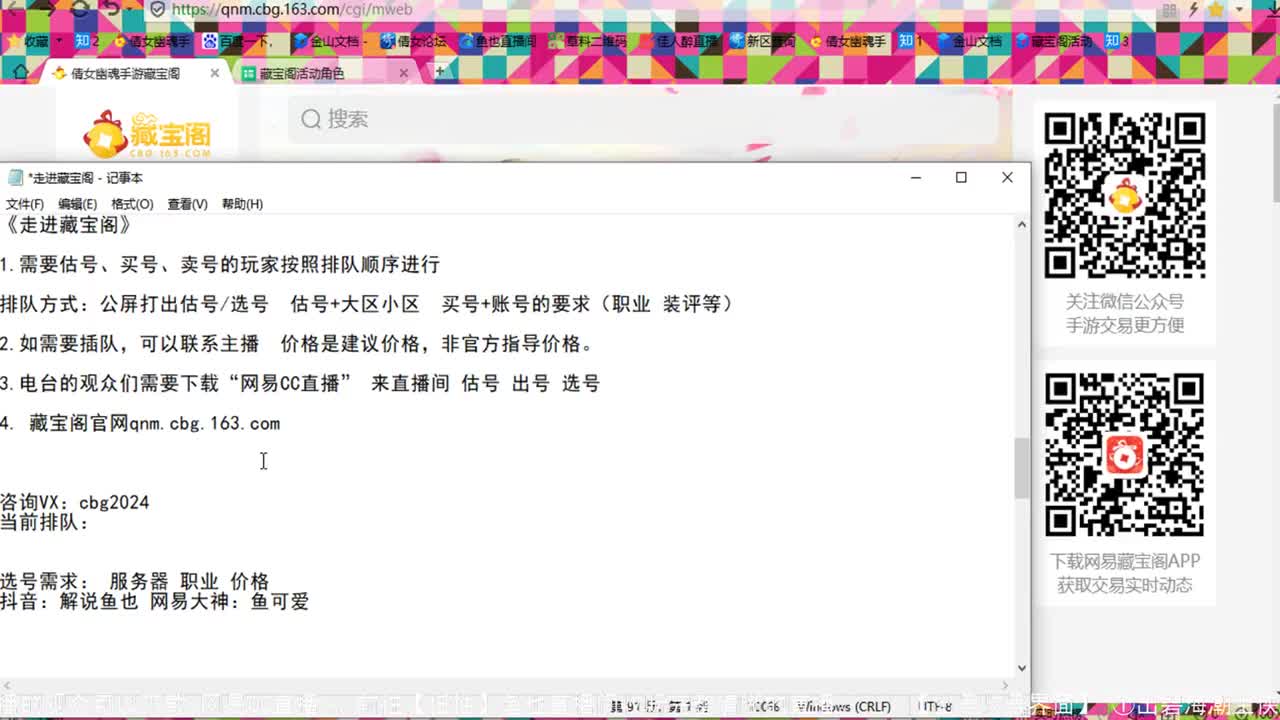Click the browser refresh icon
This screenshot has width=1280, height=720.
pos(79,9)
